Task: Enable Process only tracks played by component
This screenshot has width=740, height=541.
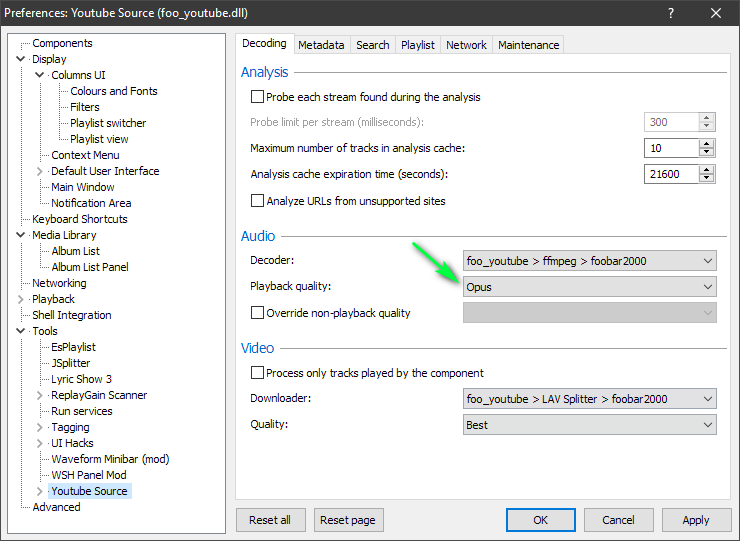Action: pos(258,373)
